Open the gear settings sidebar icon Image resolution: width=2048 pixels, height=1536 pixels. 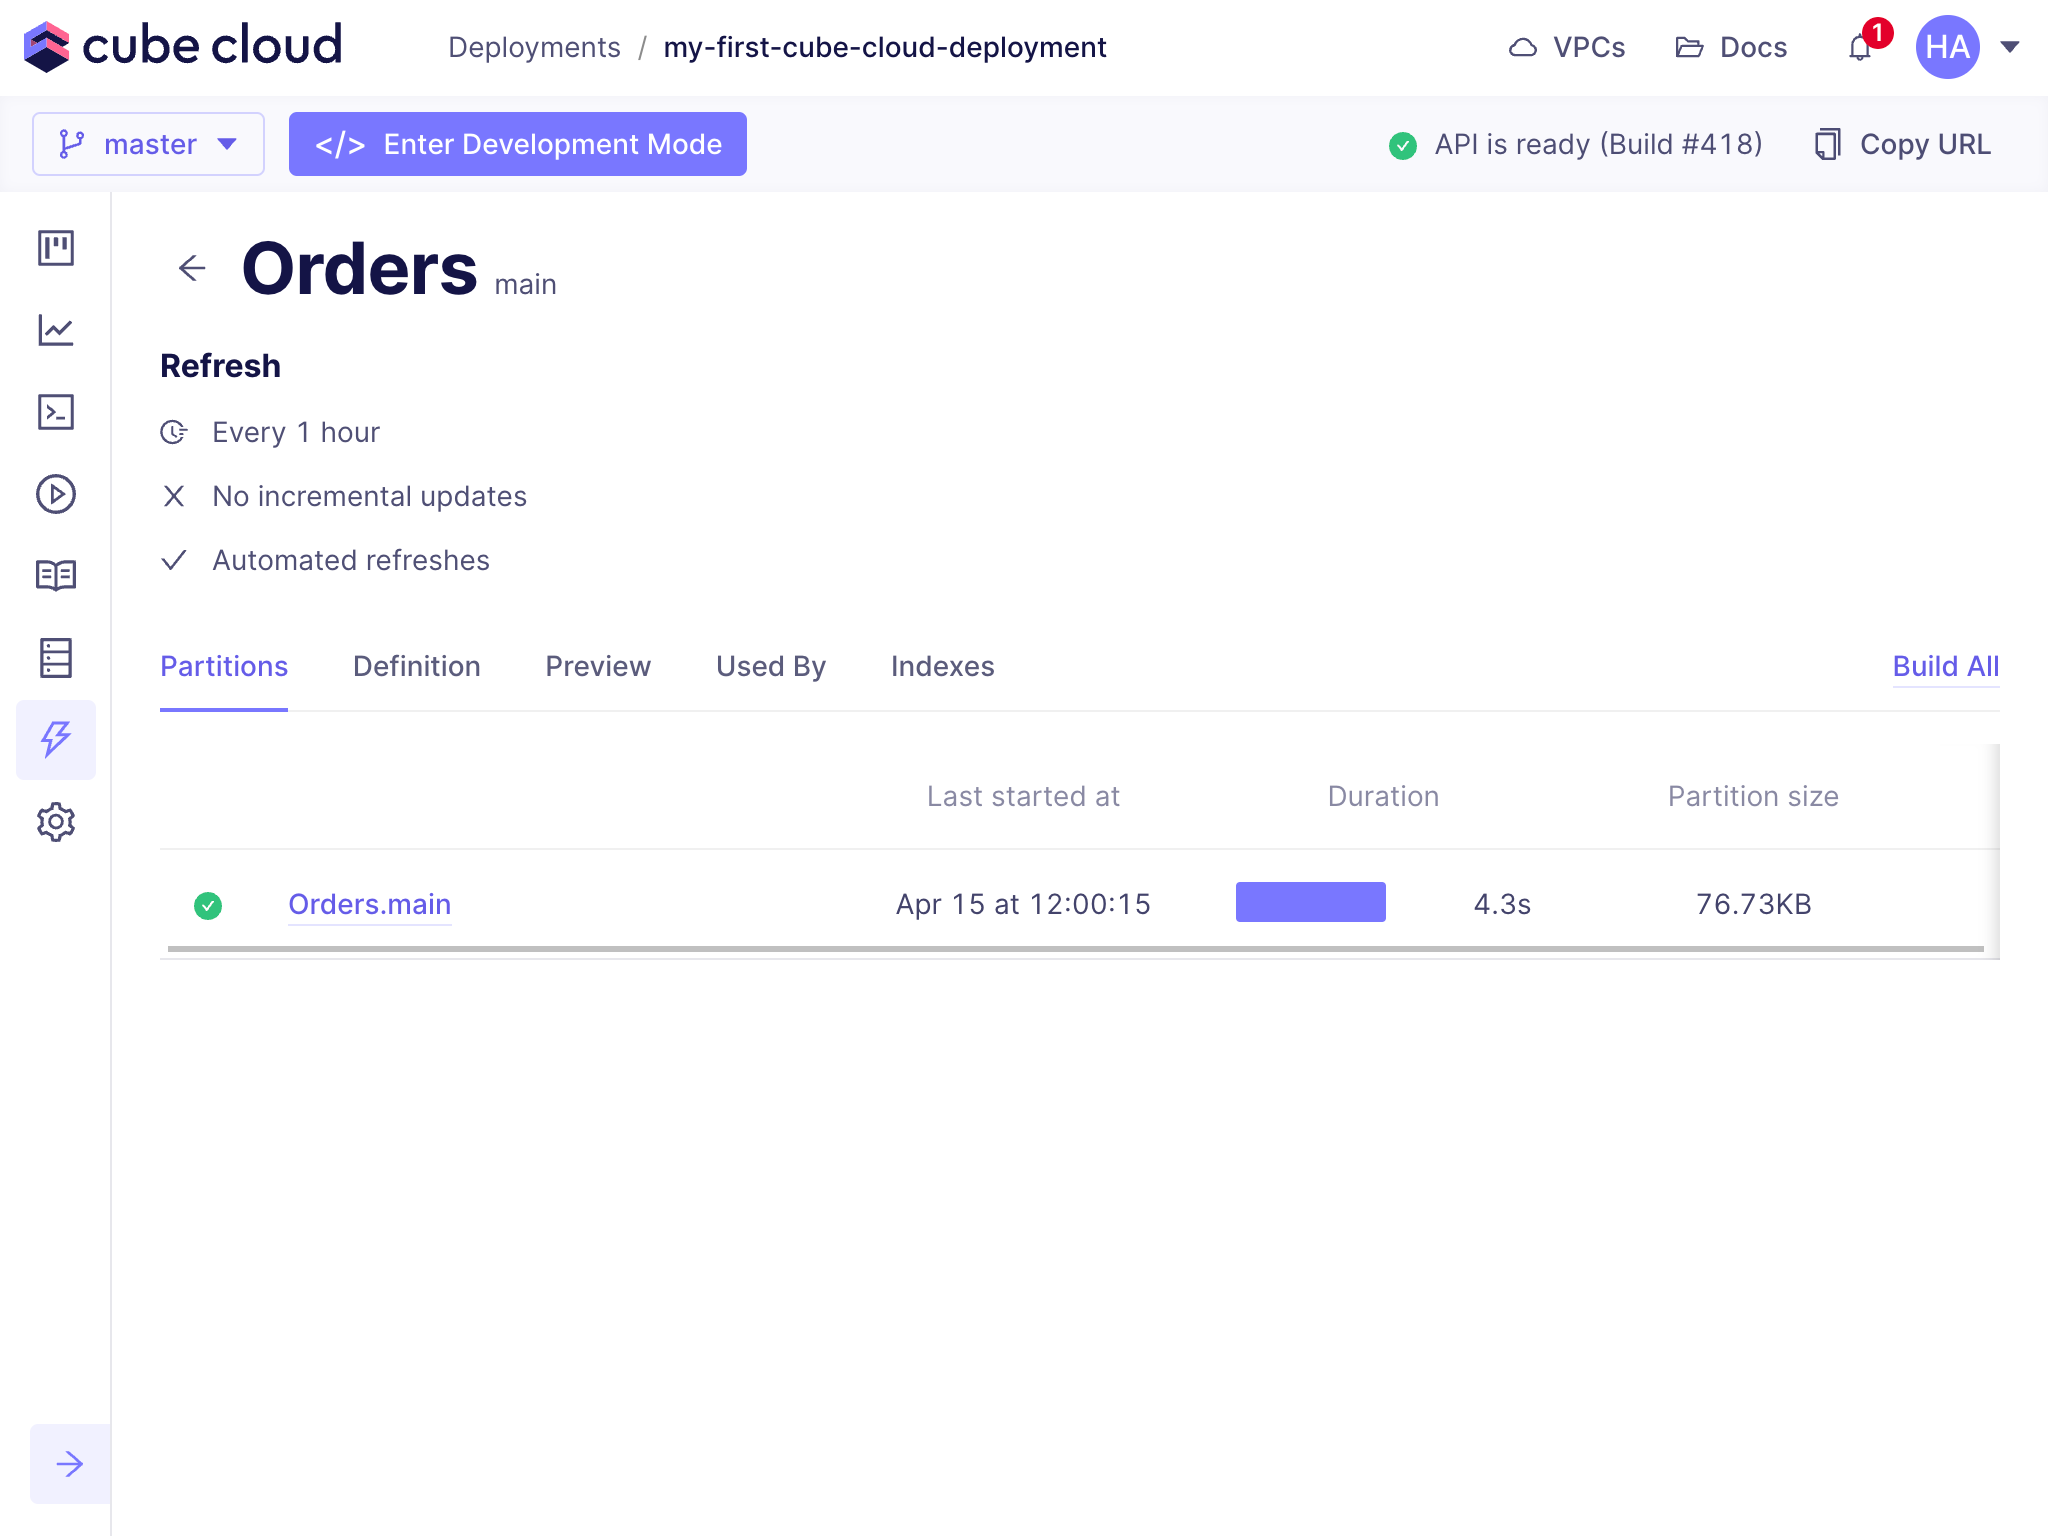[x=56, y=822]
